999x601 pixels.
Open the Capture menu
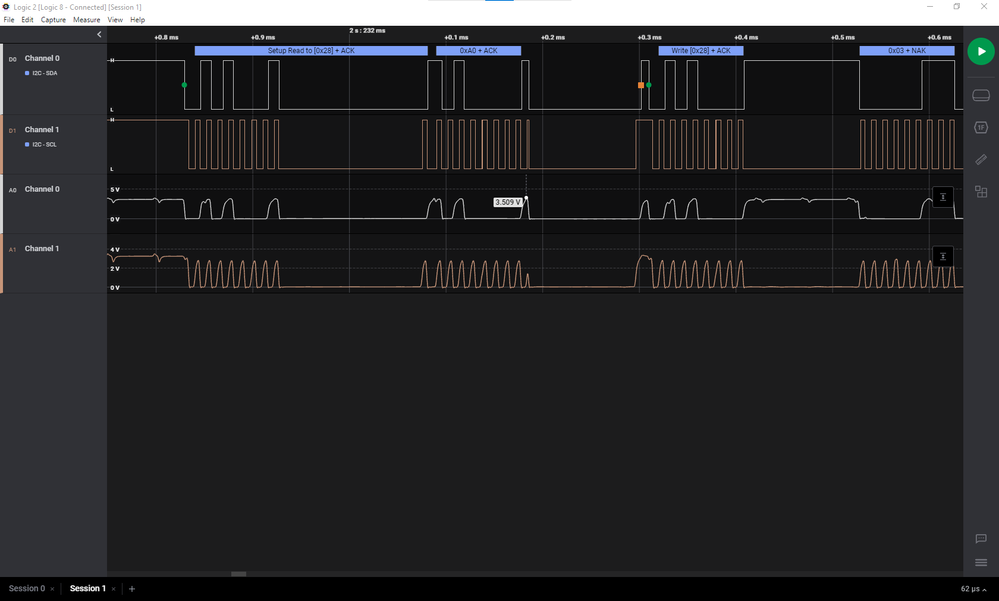coord(54,20)
